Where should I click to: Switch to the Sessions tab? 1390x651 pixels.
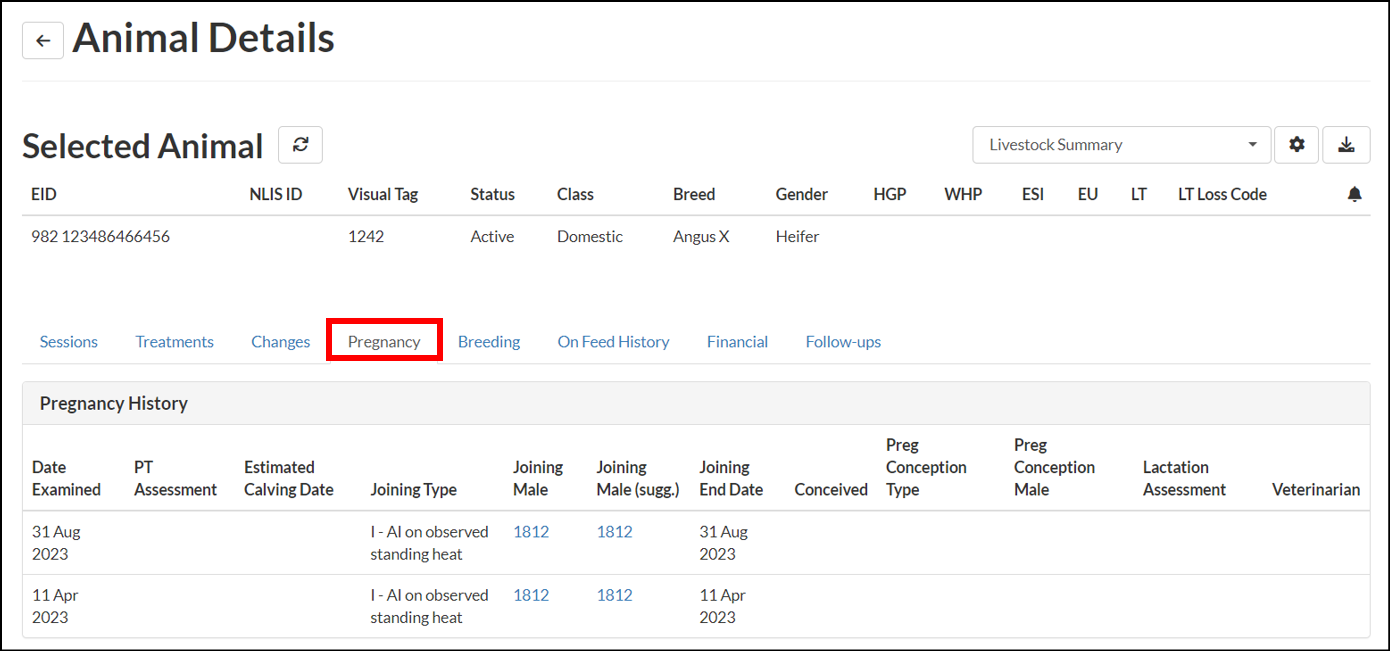(x=69, y=342)
